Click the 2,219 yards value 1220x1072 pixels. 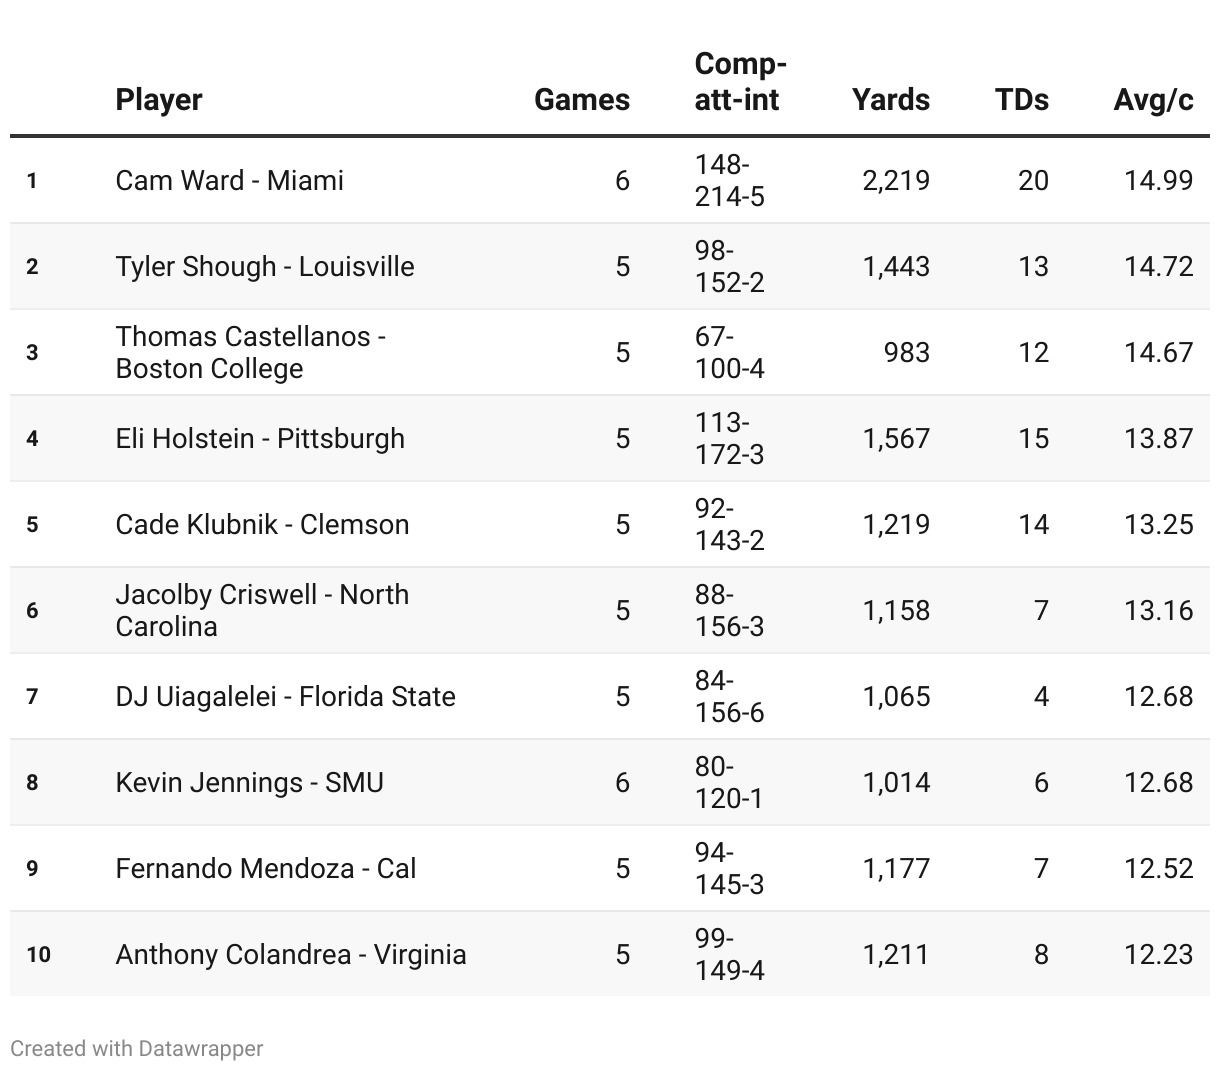pos(895,180)
